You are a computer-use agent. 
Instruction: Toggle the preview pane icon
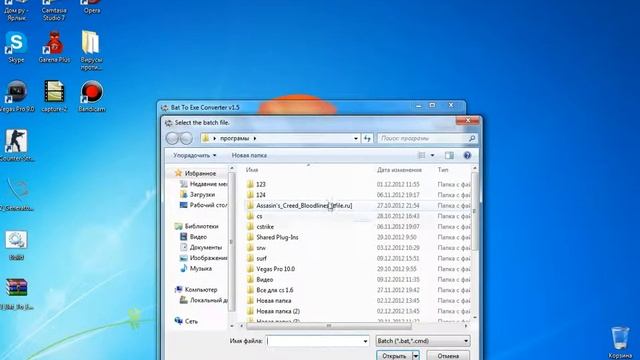point(449,155)
